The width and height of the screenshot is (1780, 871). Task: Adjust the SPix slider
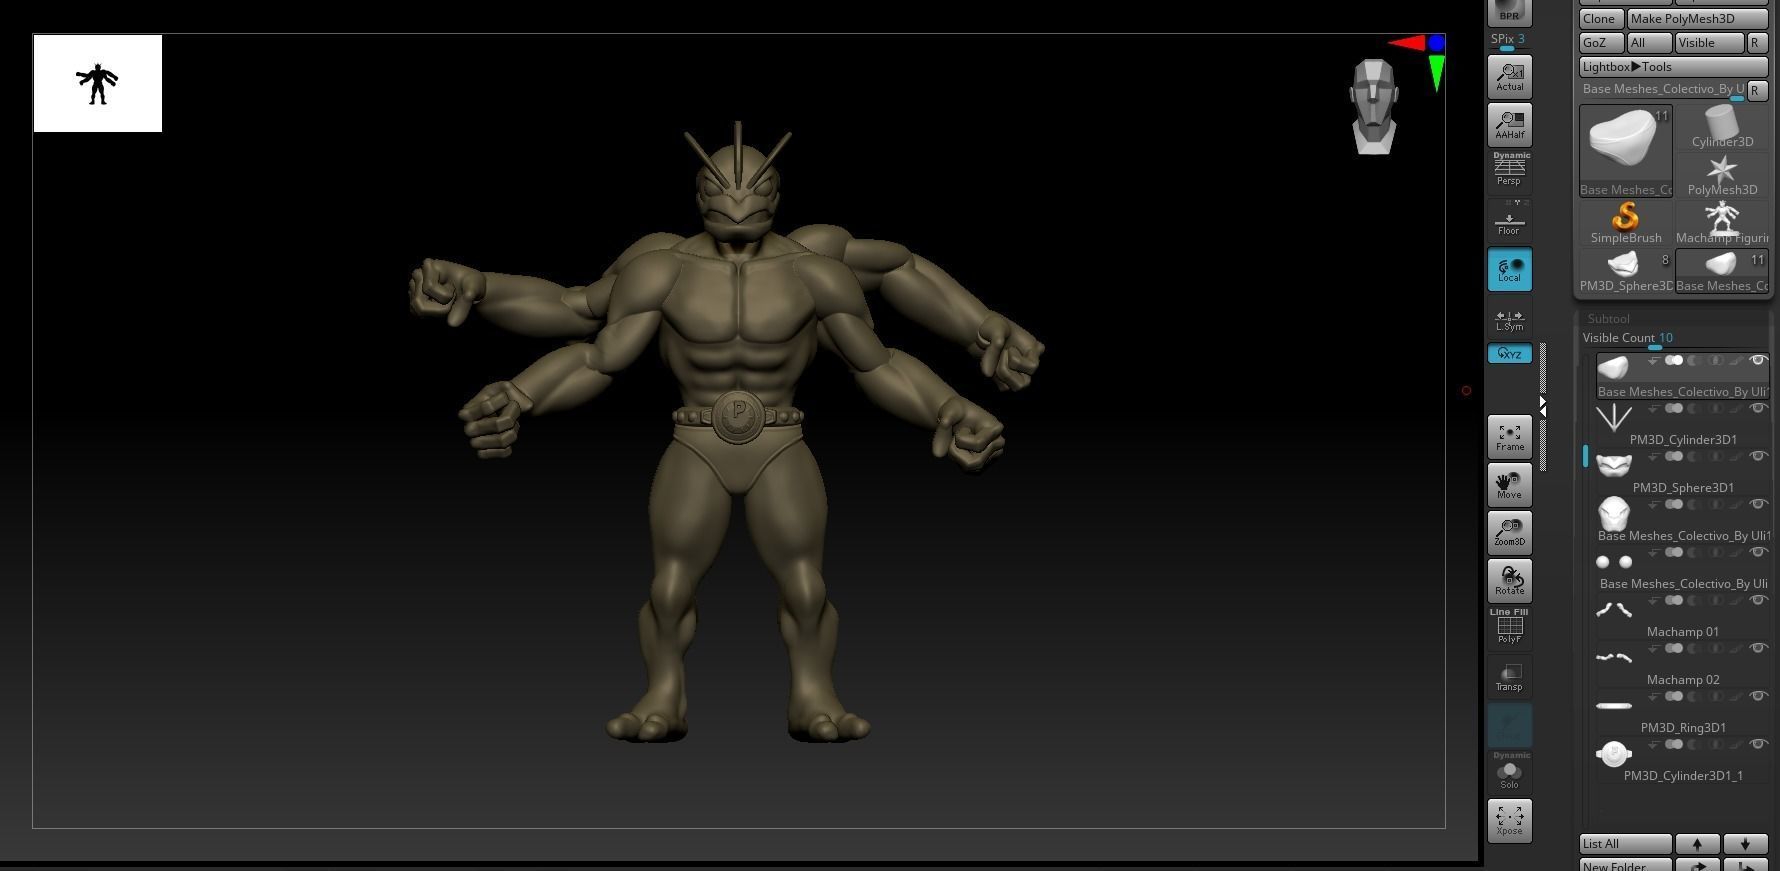(x=1508, y=40)
